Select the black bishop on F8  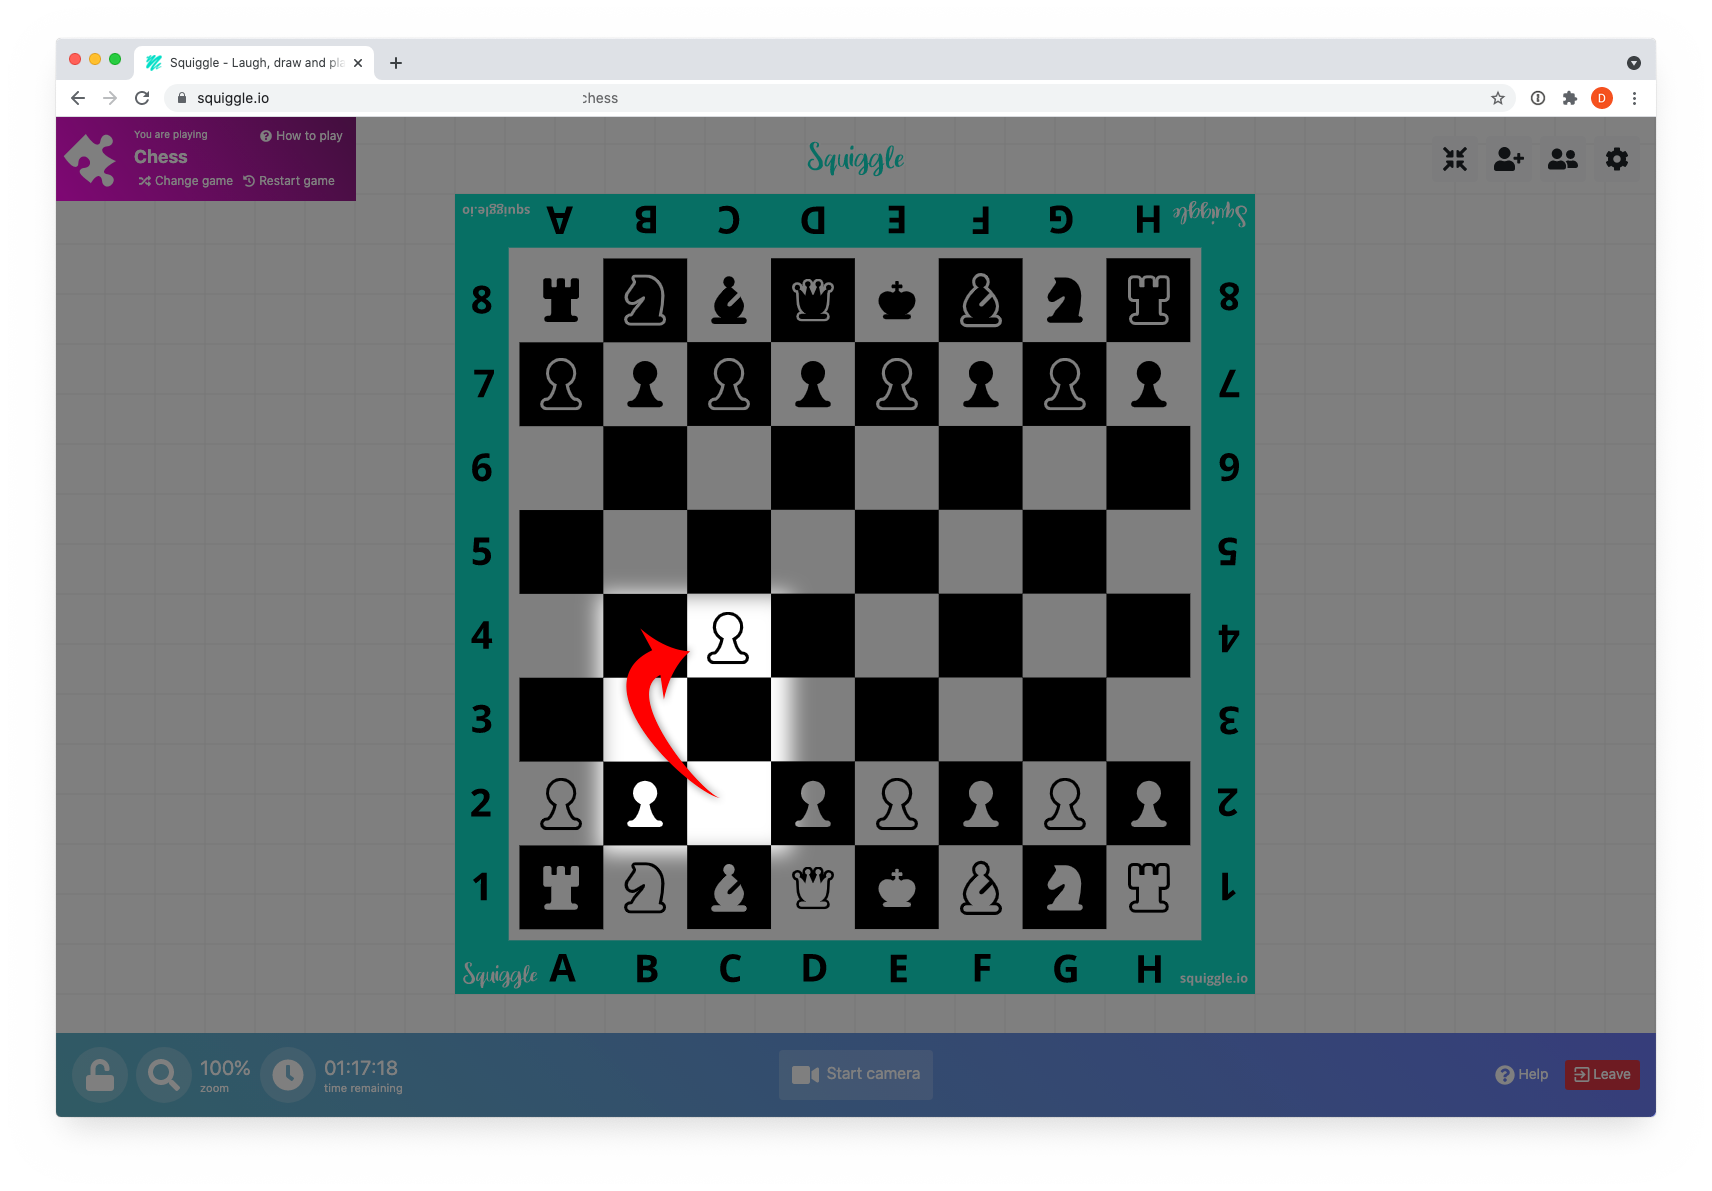[x=981, y=300]
